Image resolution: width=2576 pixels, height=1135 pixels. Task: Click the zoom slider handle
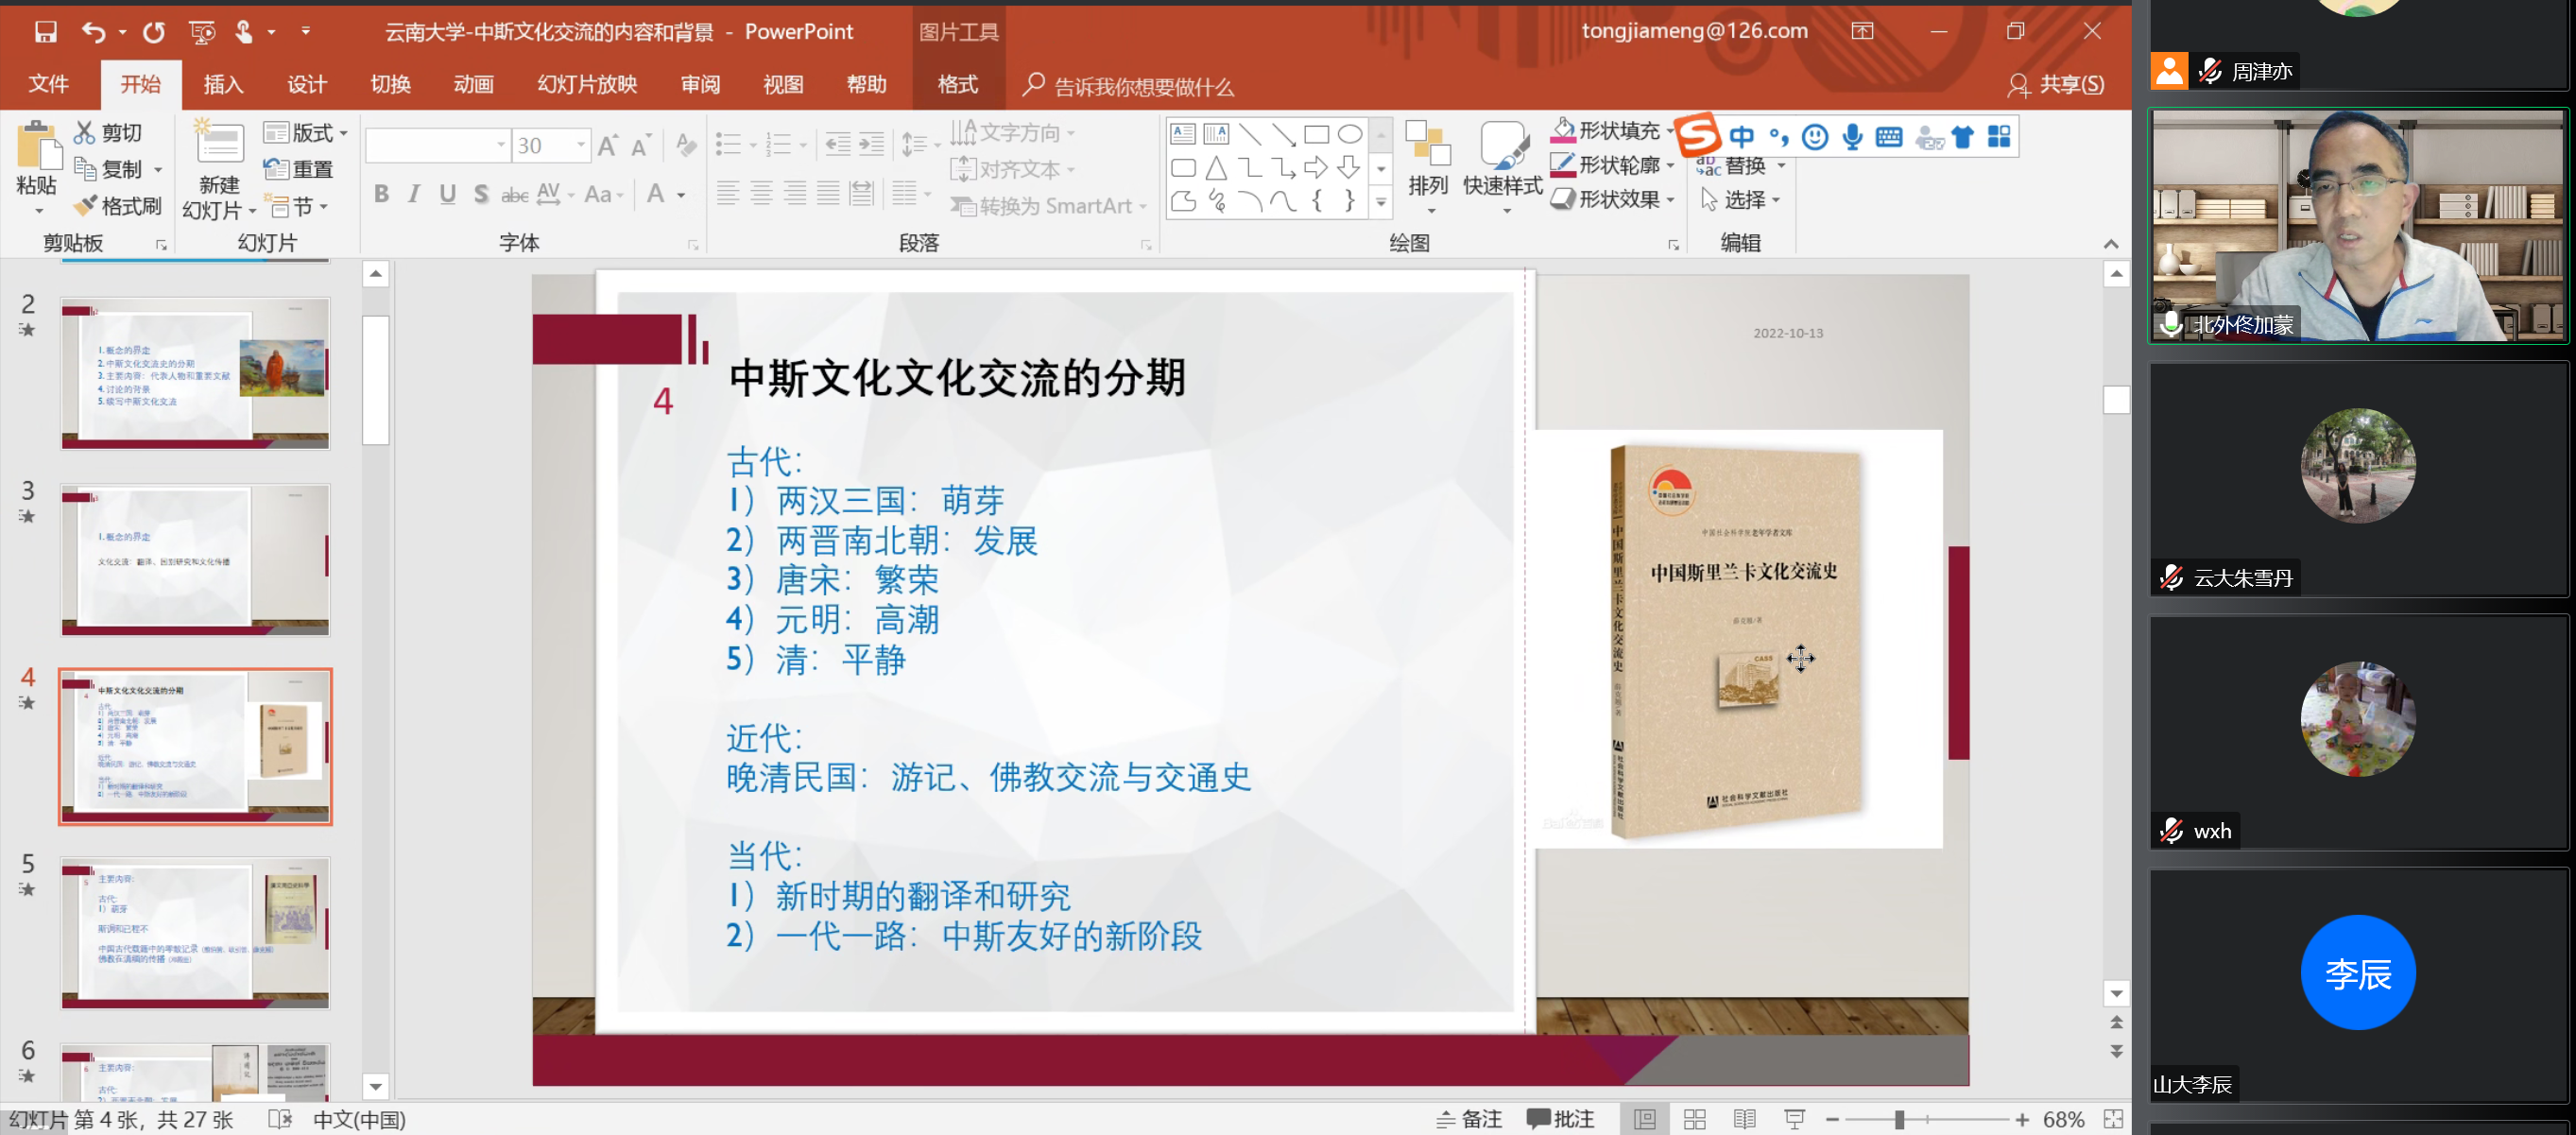pos(1899,1119)
